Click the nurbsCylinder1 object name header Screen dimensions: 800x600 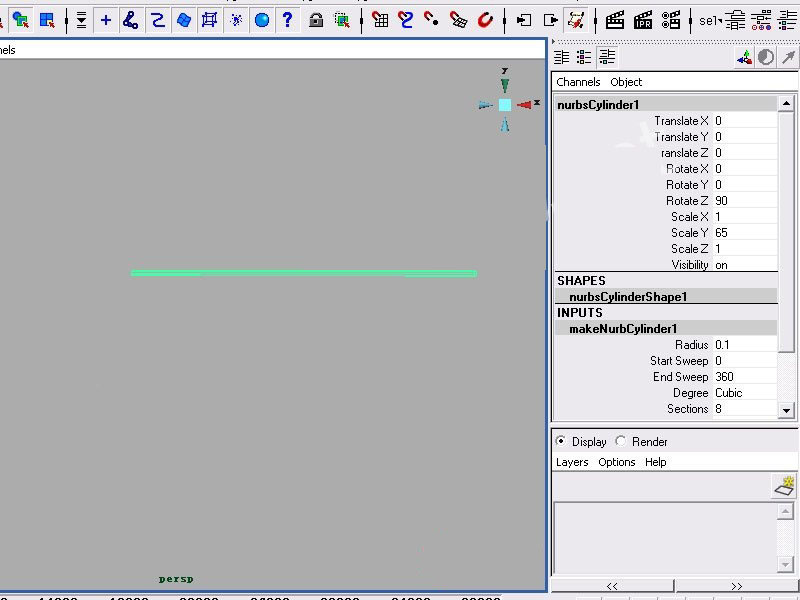point(666,105)
